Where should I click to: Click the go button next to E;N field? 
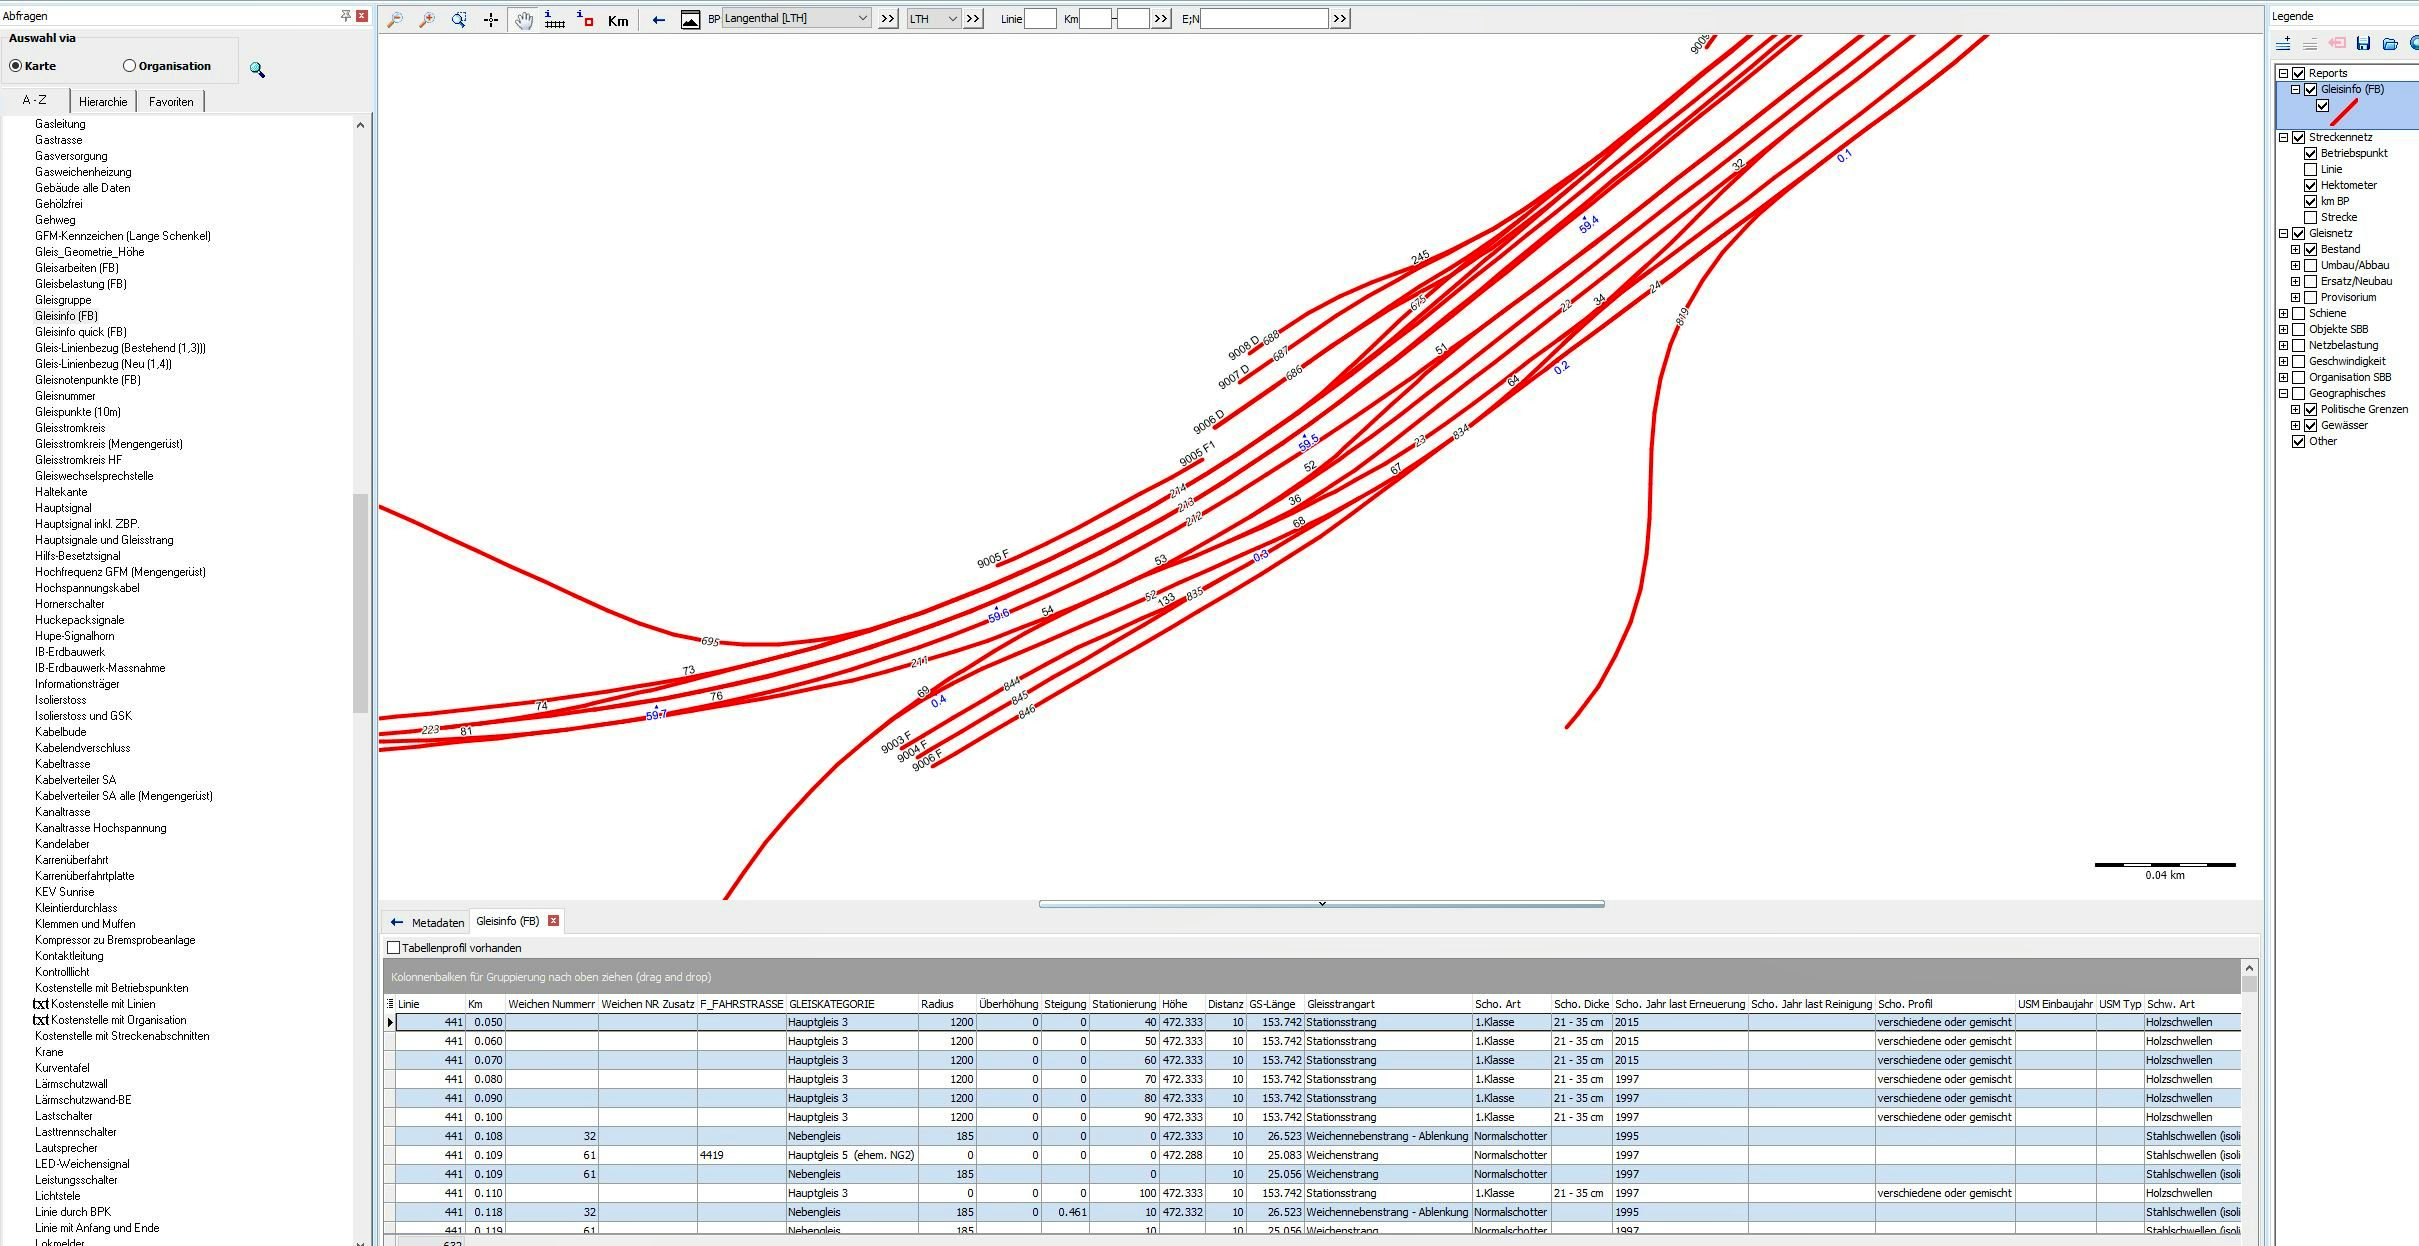pos(1340,18)
